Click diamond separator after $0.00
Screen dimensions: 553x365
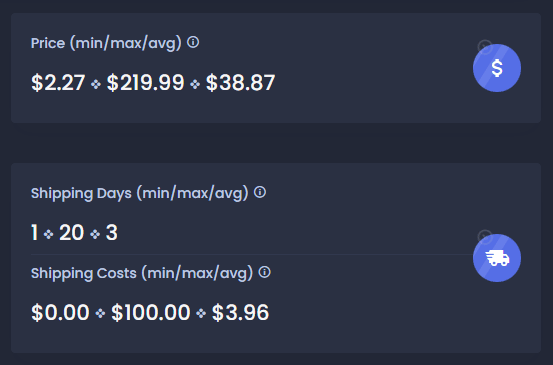point(100,313)
